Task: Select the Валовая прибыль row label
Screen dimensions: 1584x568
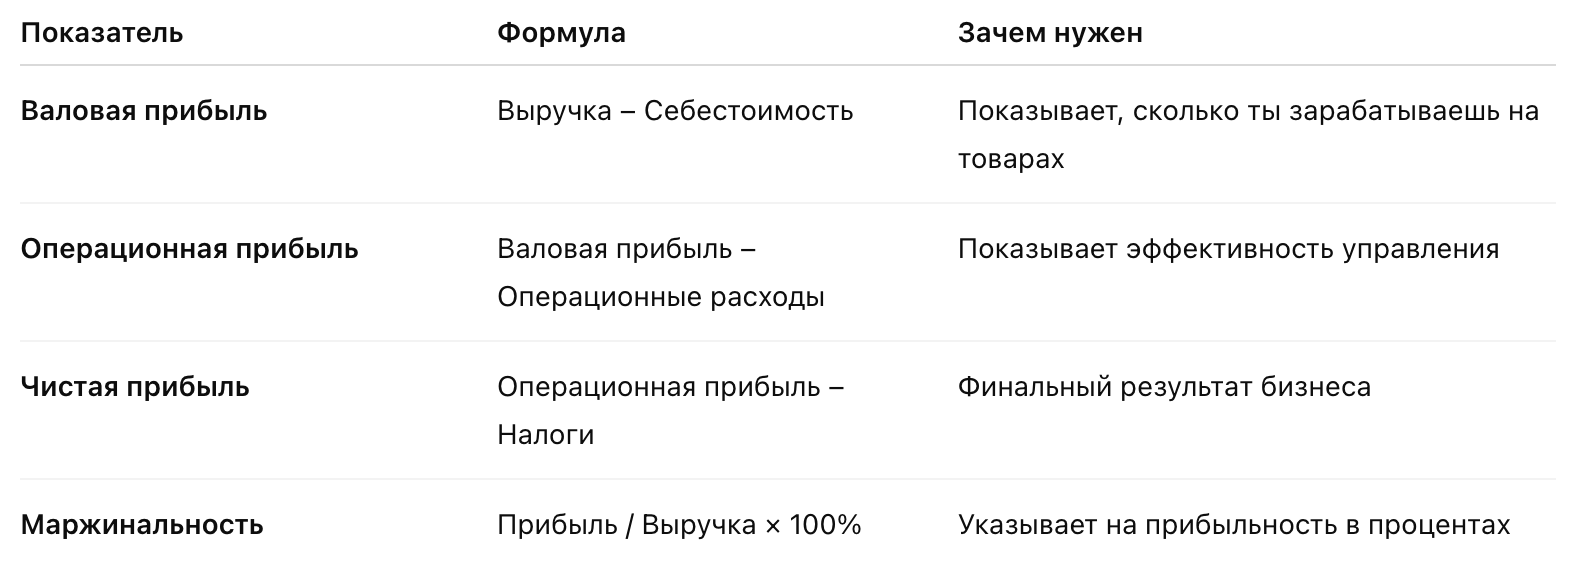Action: pos(144,111)
